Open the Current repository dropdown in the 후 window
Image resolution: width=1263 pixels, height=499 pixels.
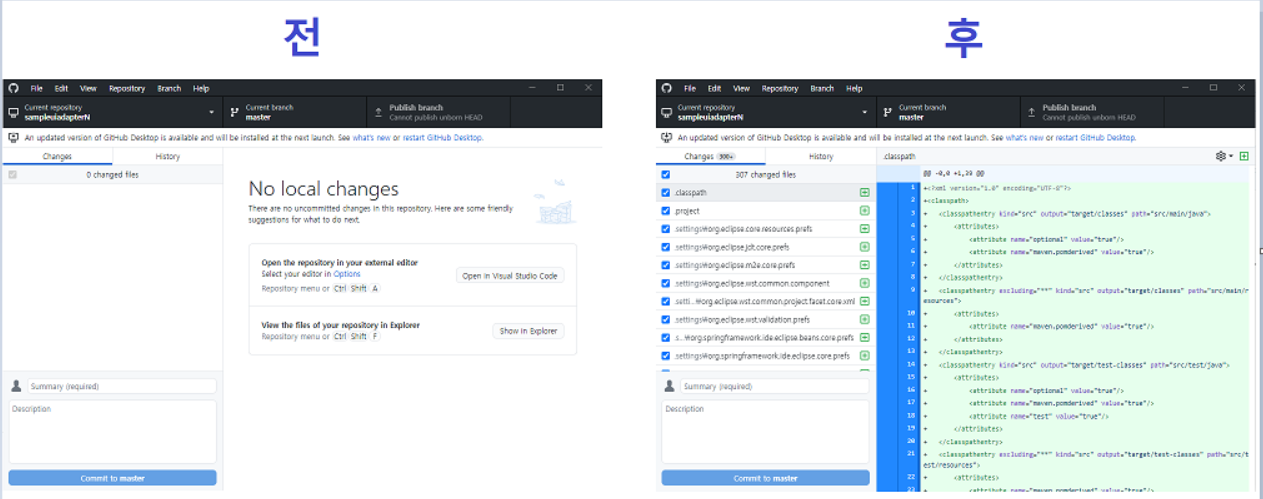(766, 112)
